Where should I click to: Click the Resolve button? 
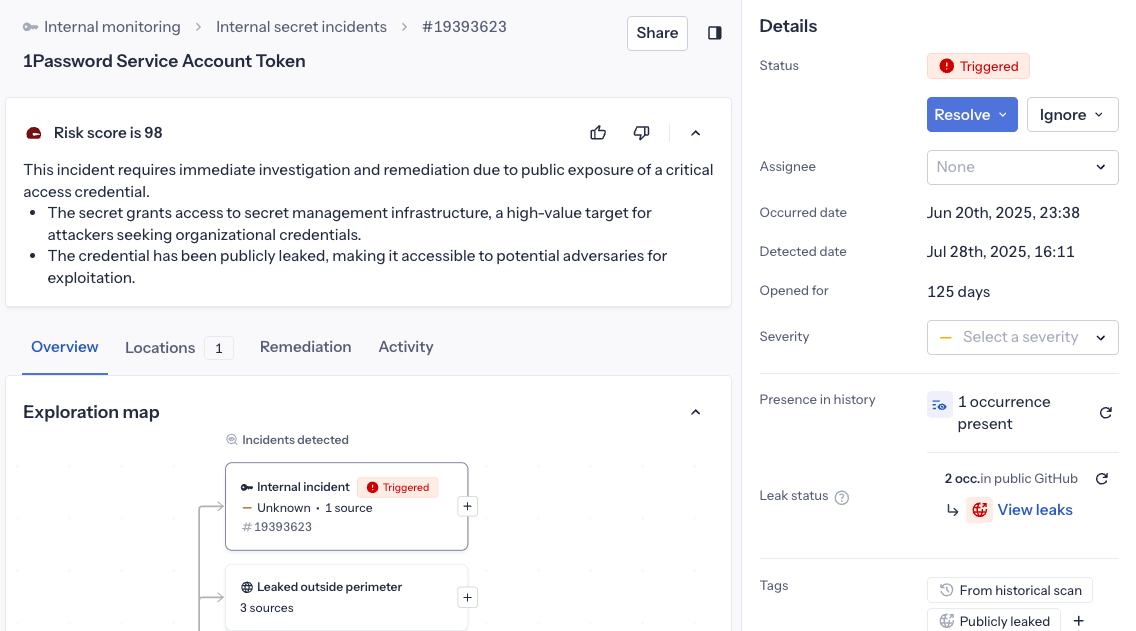click(964, 114)
